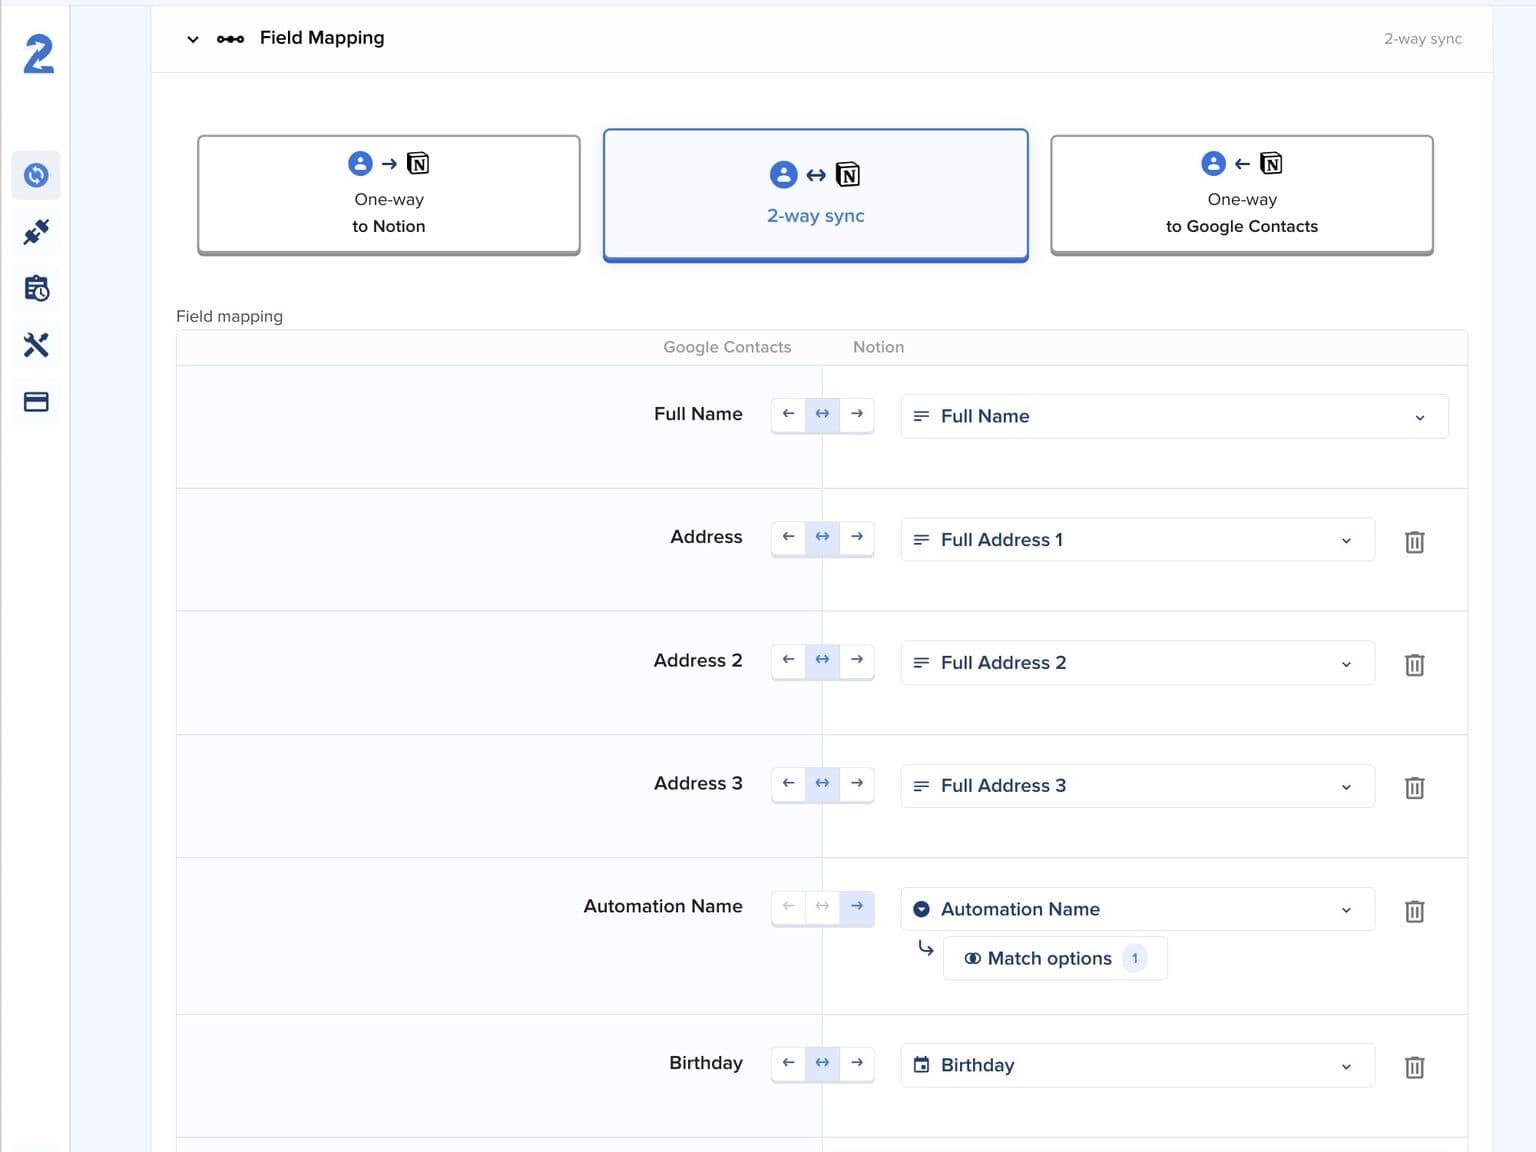Open the scheduled tasks clipboard icon
Image resolution: width=1536 pixels, height=1152 pixels.
point(36,289)
